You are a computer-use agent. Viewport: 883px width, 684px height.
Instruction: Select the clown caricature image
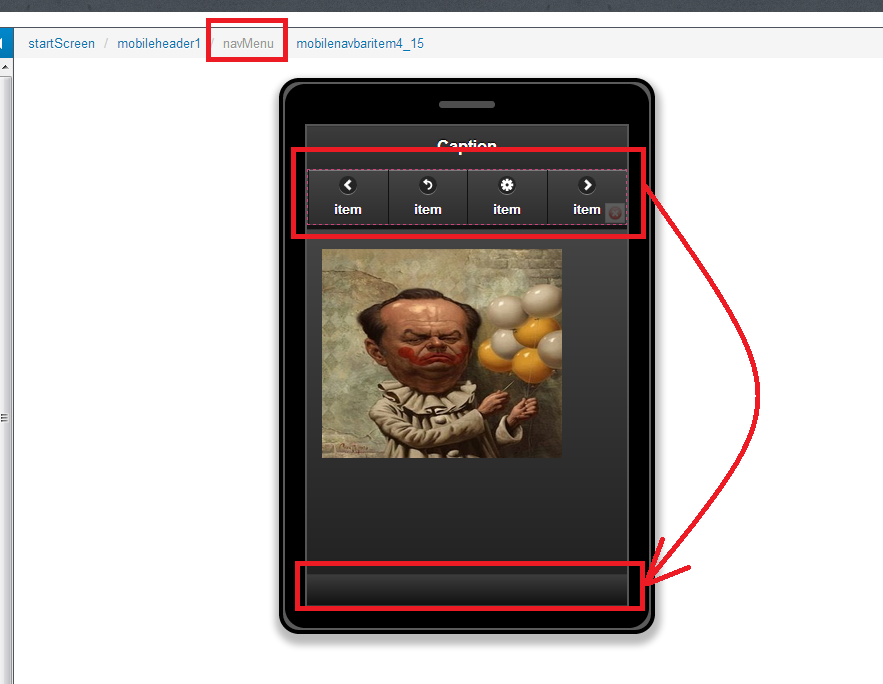pyautogui.click(x=441, y=353)
